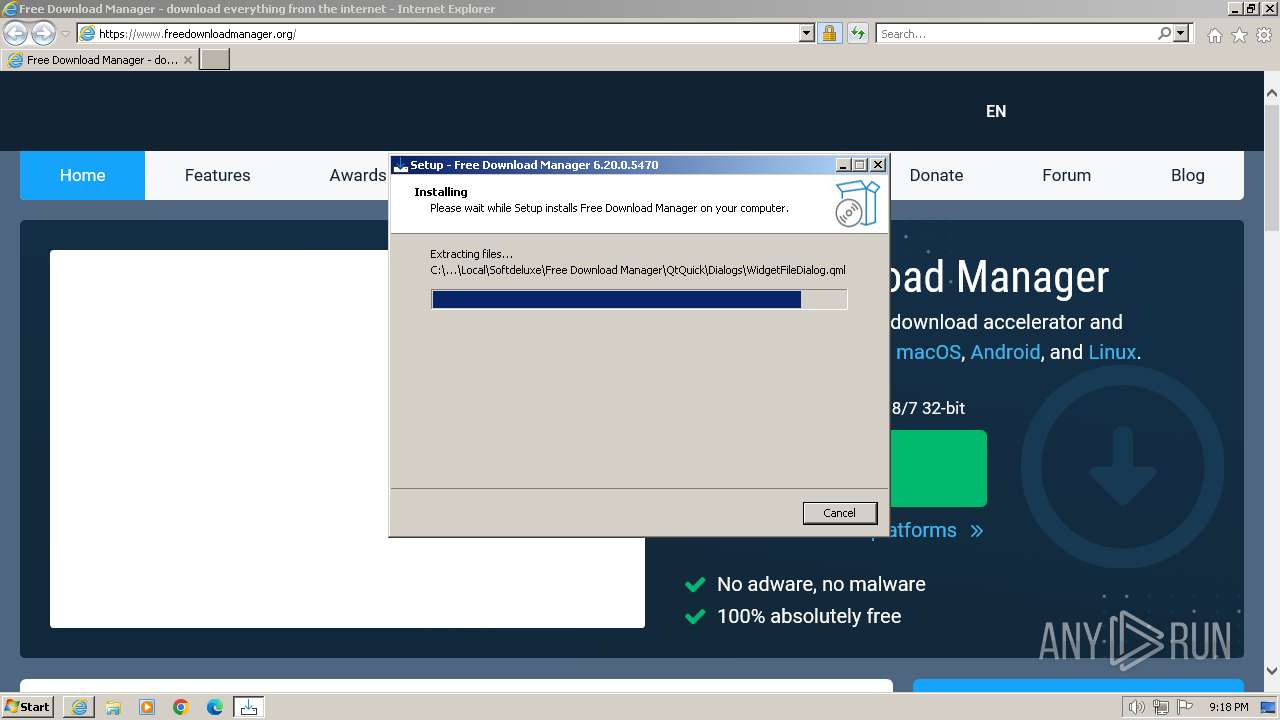Click scrollbar up arrow
Image resolution: width=1280 pixels, height=720 pixels.
click(1271, 93)
